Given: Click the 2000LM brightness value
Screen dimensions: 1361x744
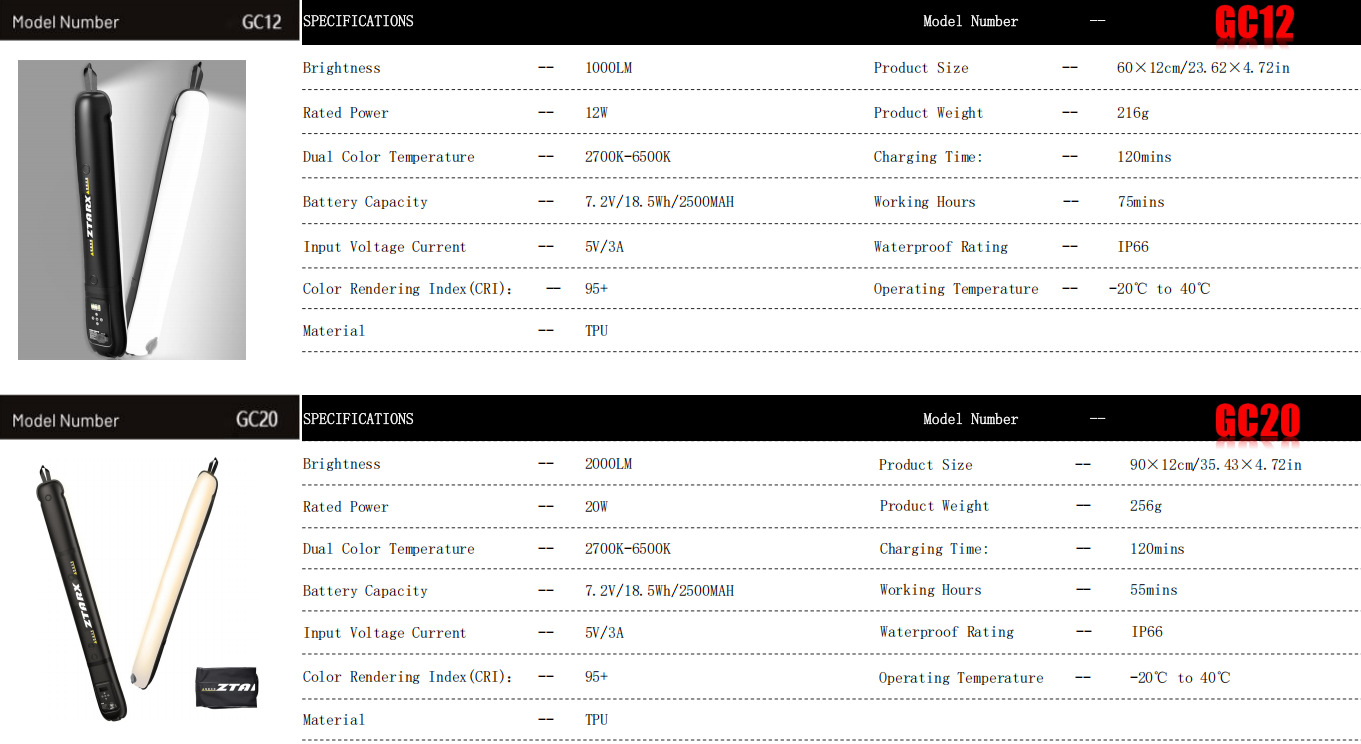Looking at the screenshot, I should [x=608, y=464].
